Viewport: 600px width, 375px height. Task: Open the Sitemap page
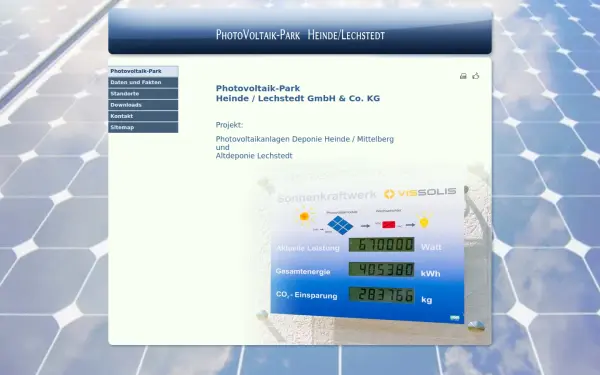pyautogui.click(x=143, y=127)
